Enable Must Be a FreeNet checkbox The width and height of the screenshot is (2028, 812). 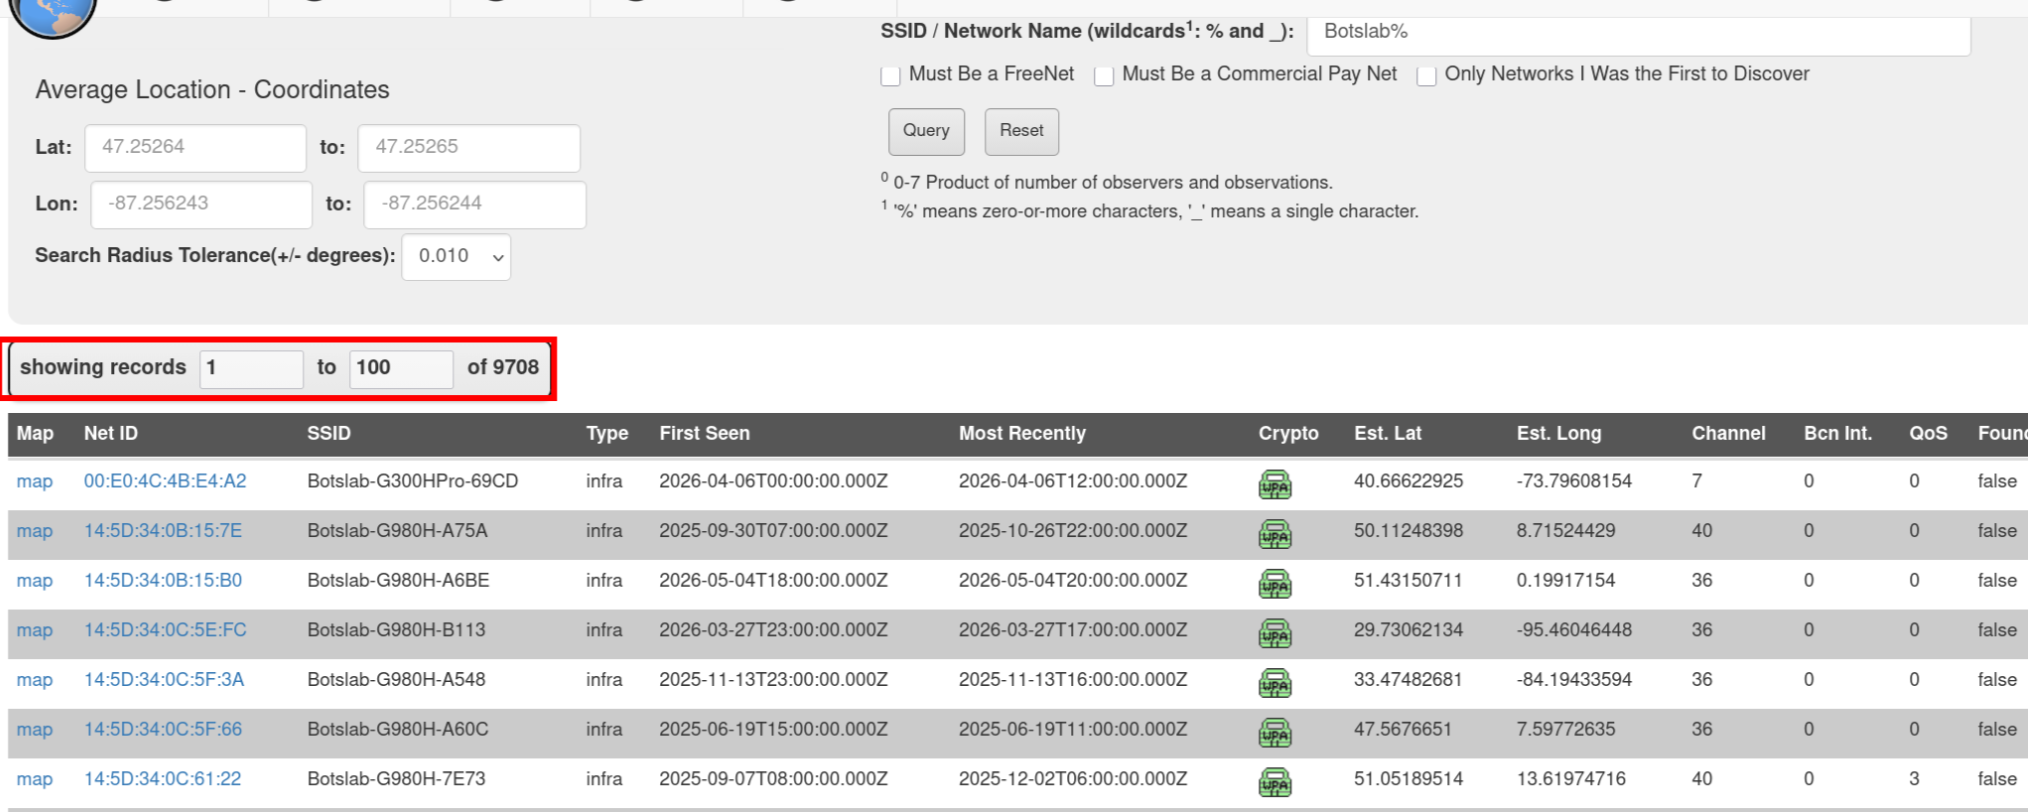coord(891,76)
